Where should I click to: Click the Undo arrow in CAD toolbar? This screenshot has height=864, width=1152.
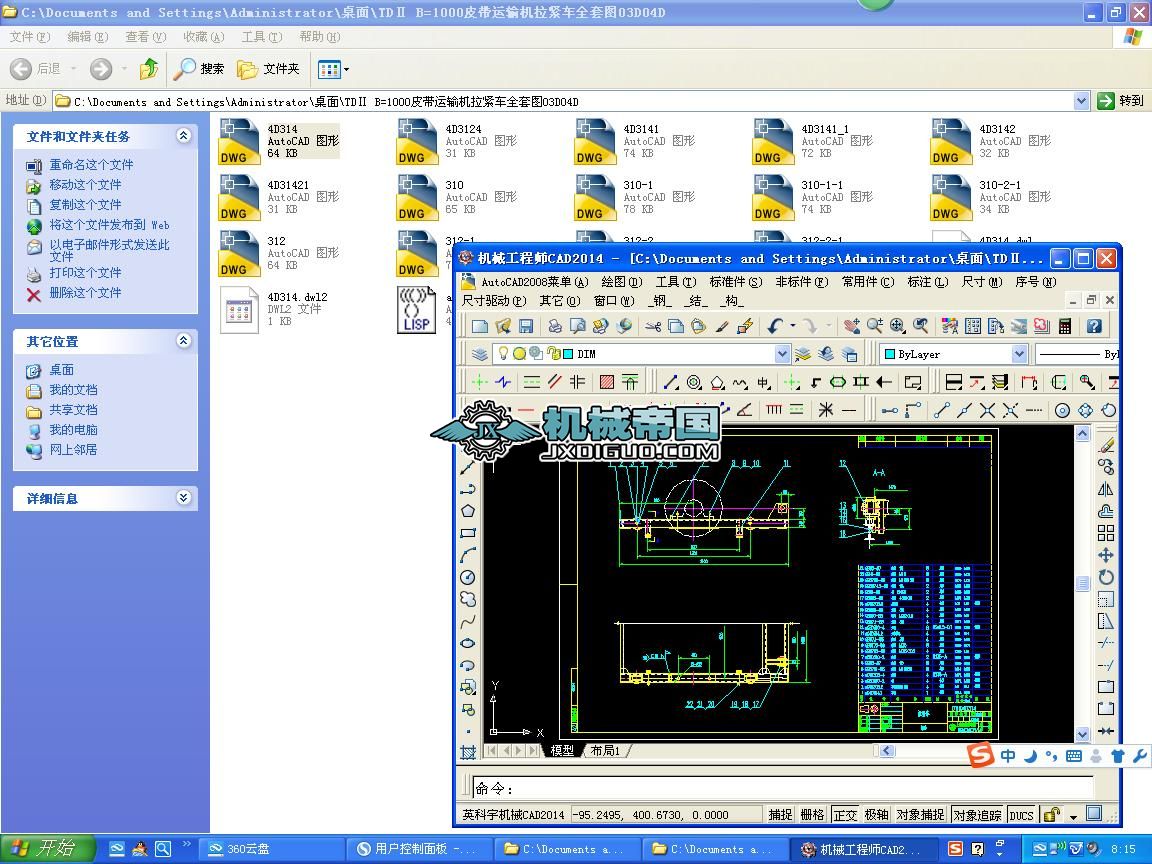pyautogui.click(x=776, y=326)
